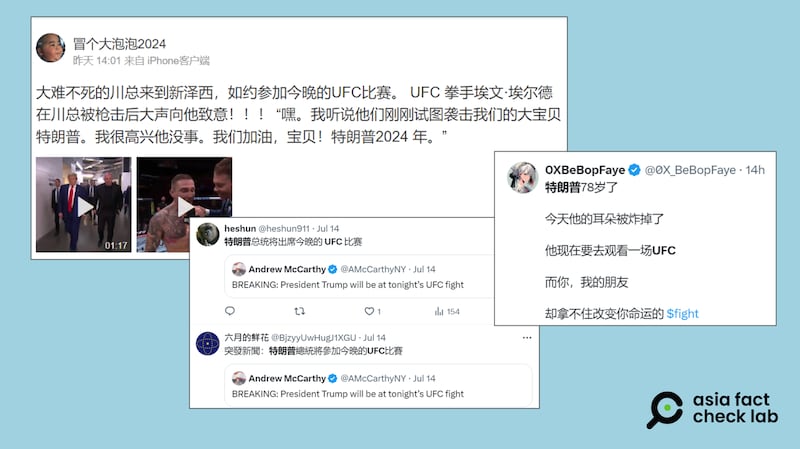Image resolution: width=800 pixels, height=449 pixels.
Task: Open Andrew McCarthy quoted tweet under heshun
Action: click(x=360, y=277)
